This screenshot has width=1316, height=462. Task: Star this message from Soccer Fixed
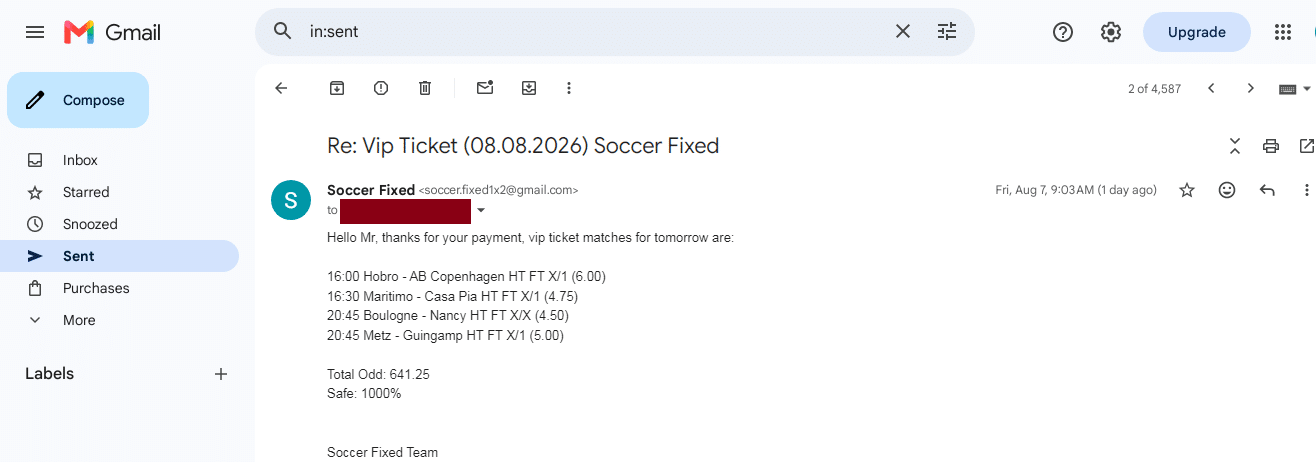coord(1187,190)
